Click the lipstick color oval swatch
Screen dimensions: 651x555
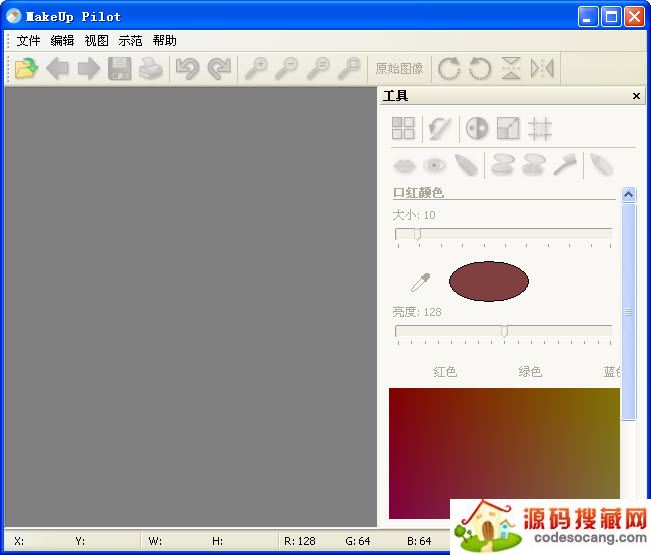pyautogui.click(x=489, y=282)
